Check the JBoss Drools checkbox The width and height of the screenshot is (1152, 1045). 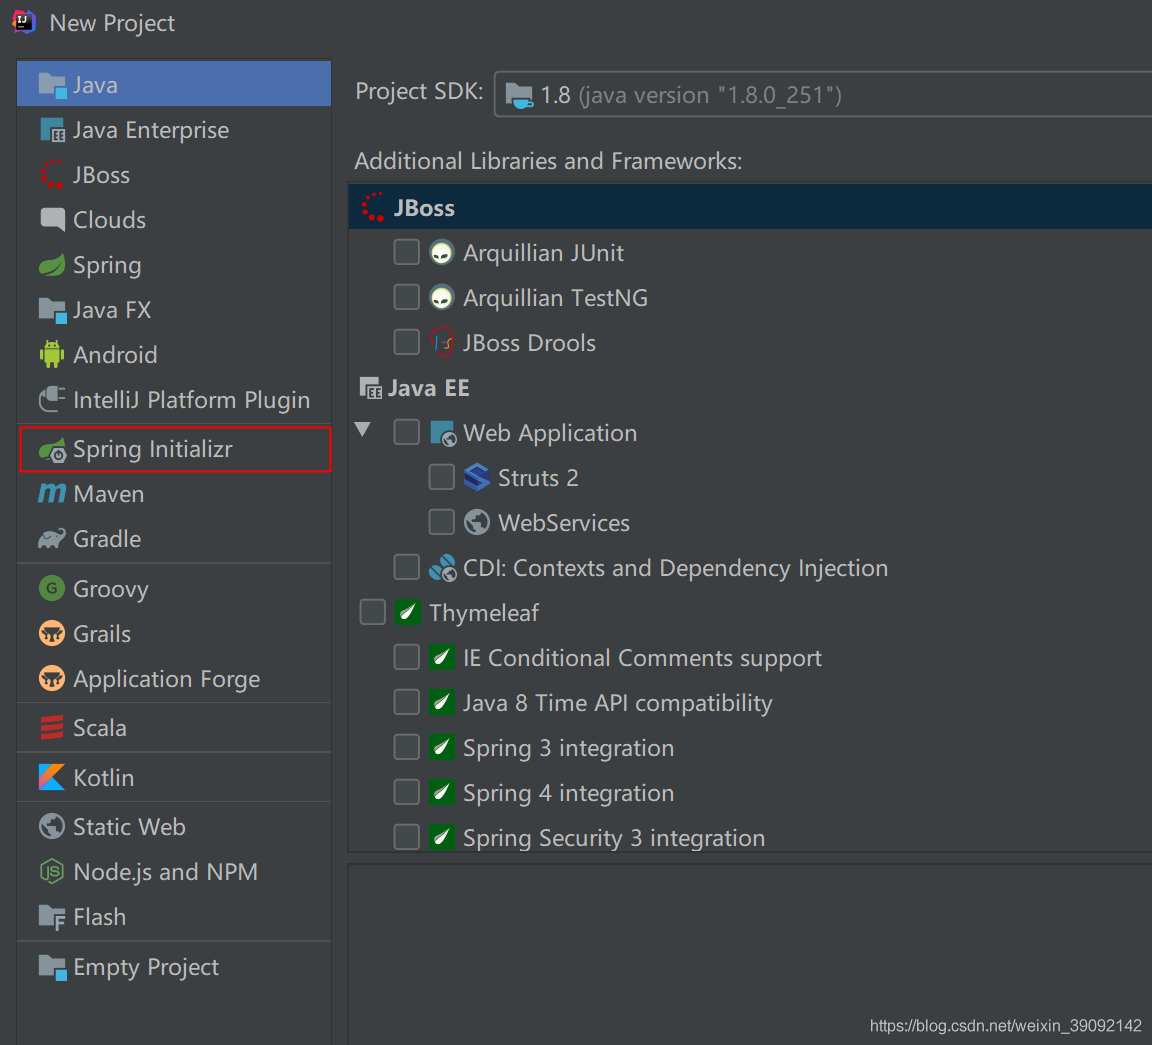pyautogui.click(x=407, y=342)
